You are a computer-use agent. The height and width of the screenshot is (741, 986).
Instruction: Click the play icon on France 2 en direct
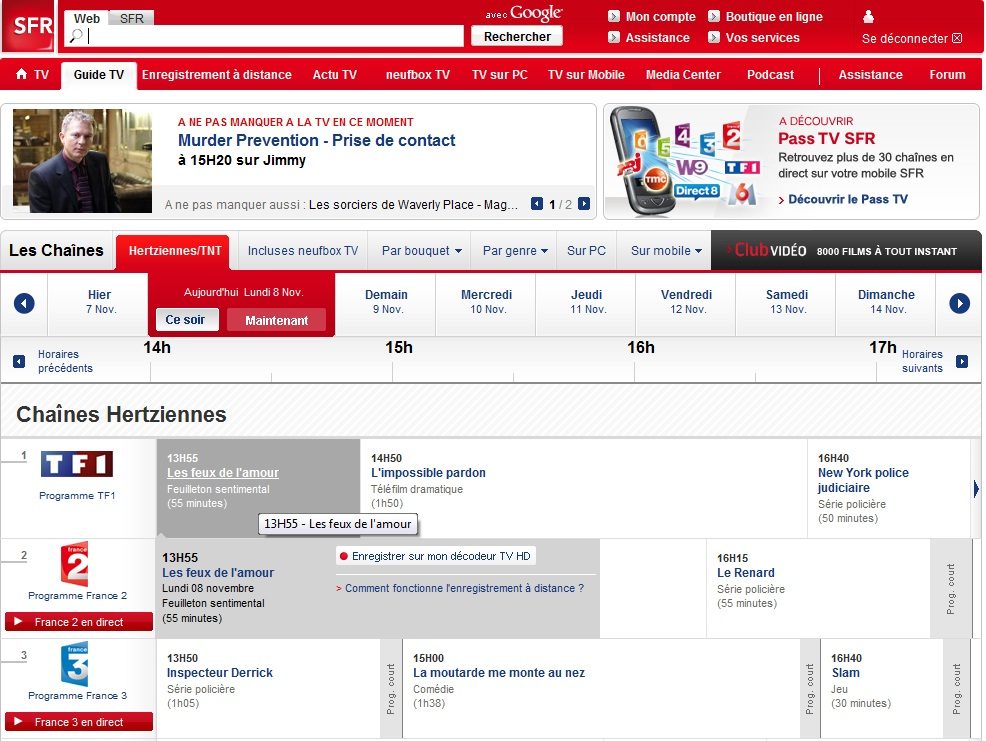coord(18,621)
